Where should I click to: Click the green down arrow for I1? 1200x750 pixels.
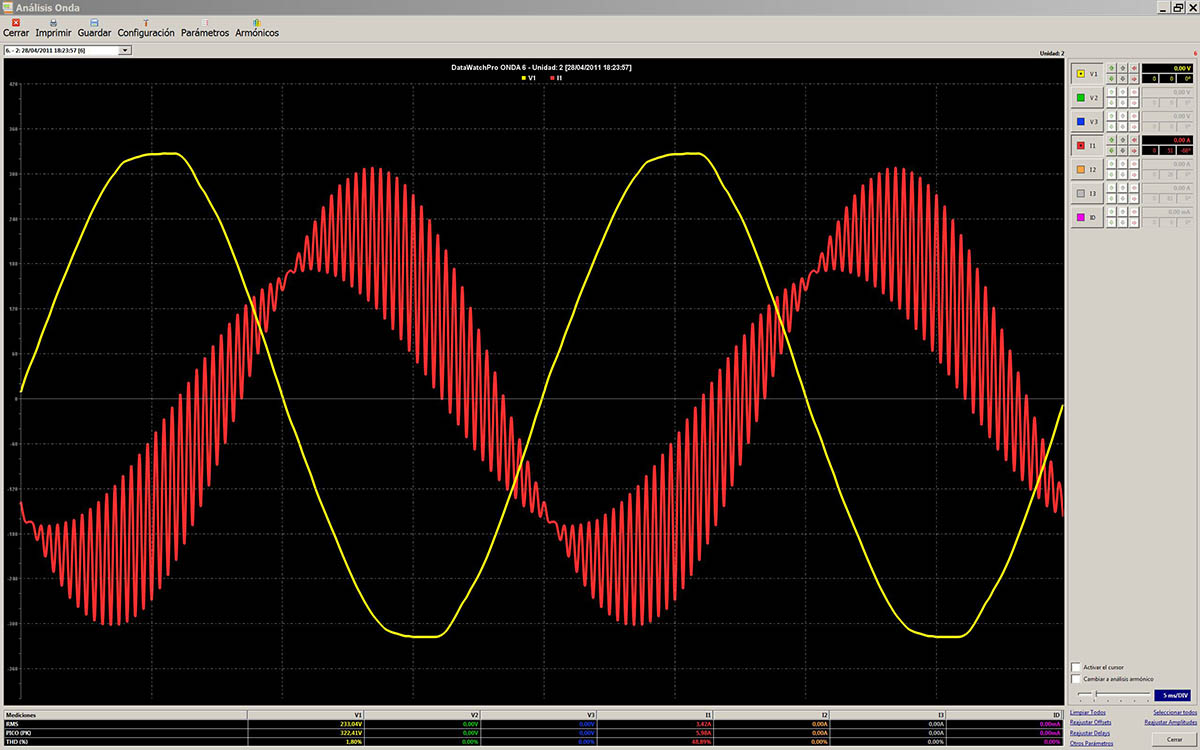point(1111,151)
